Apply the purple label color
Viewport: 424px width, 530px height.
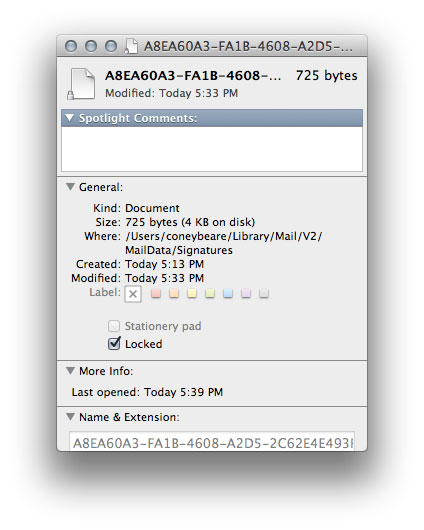246,293
